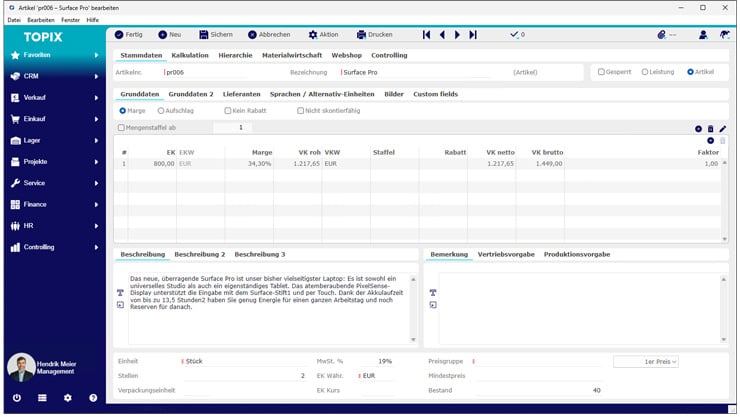Enable the Gesperrt checkbox
The width and height of the screenshot is (740, 417).
(x=601, y=72)
